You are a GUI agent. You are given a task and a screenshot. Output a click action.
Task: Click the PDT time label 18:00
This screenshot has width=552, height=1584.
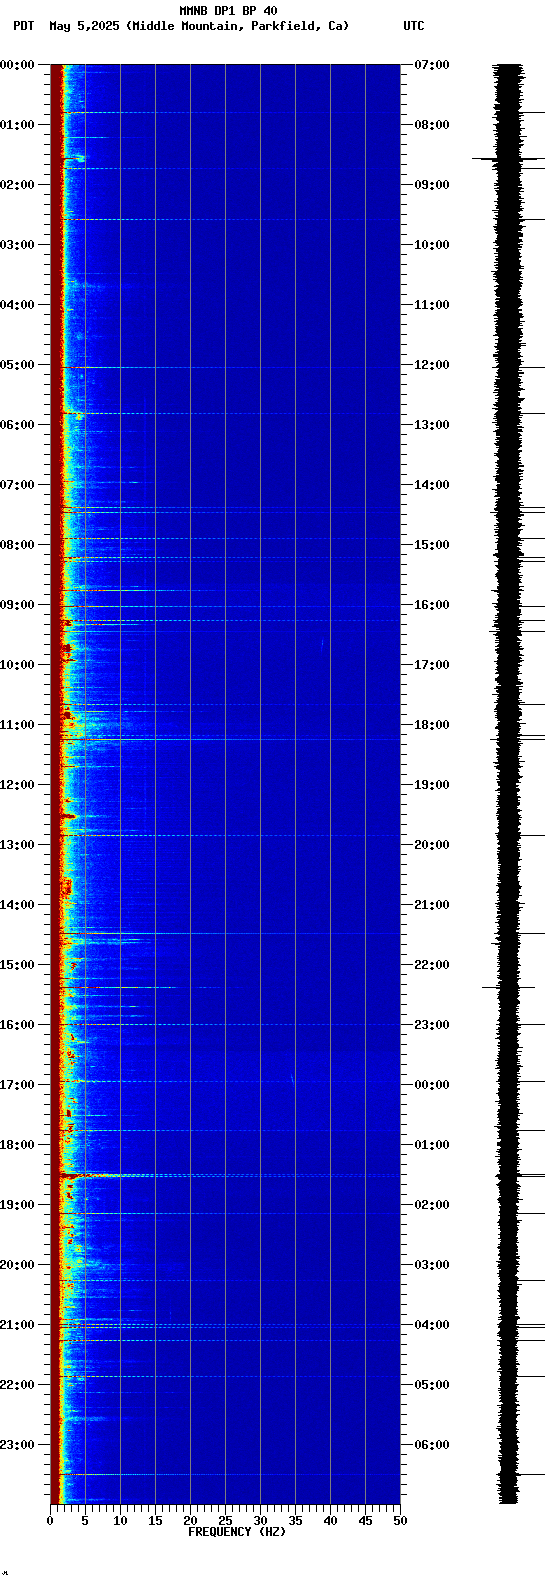(x=17, y=1145)
